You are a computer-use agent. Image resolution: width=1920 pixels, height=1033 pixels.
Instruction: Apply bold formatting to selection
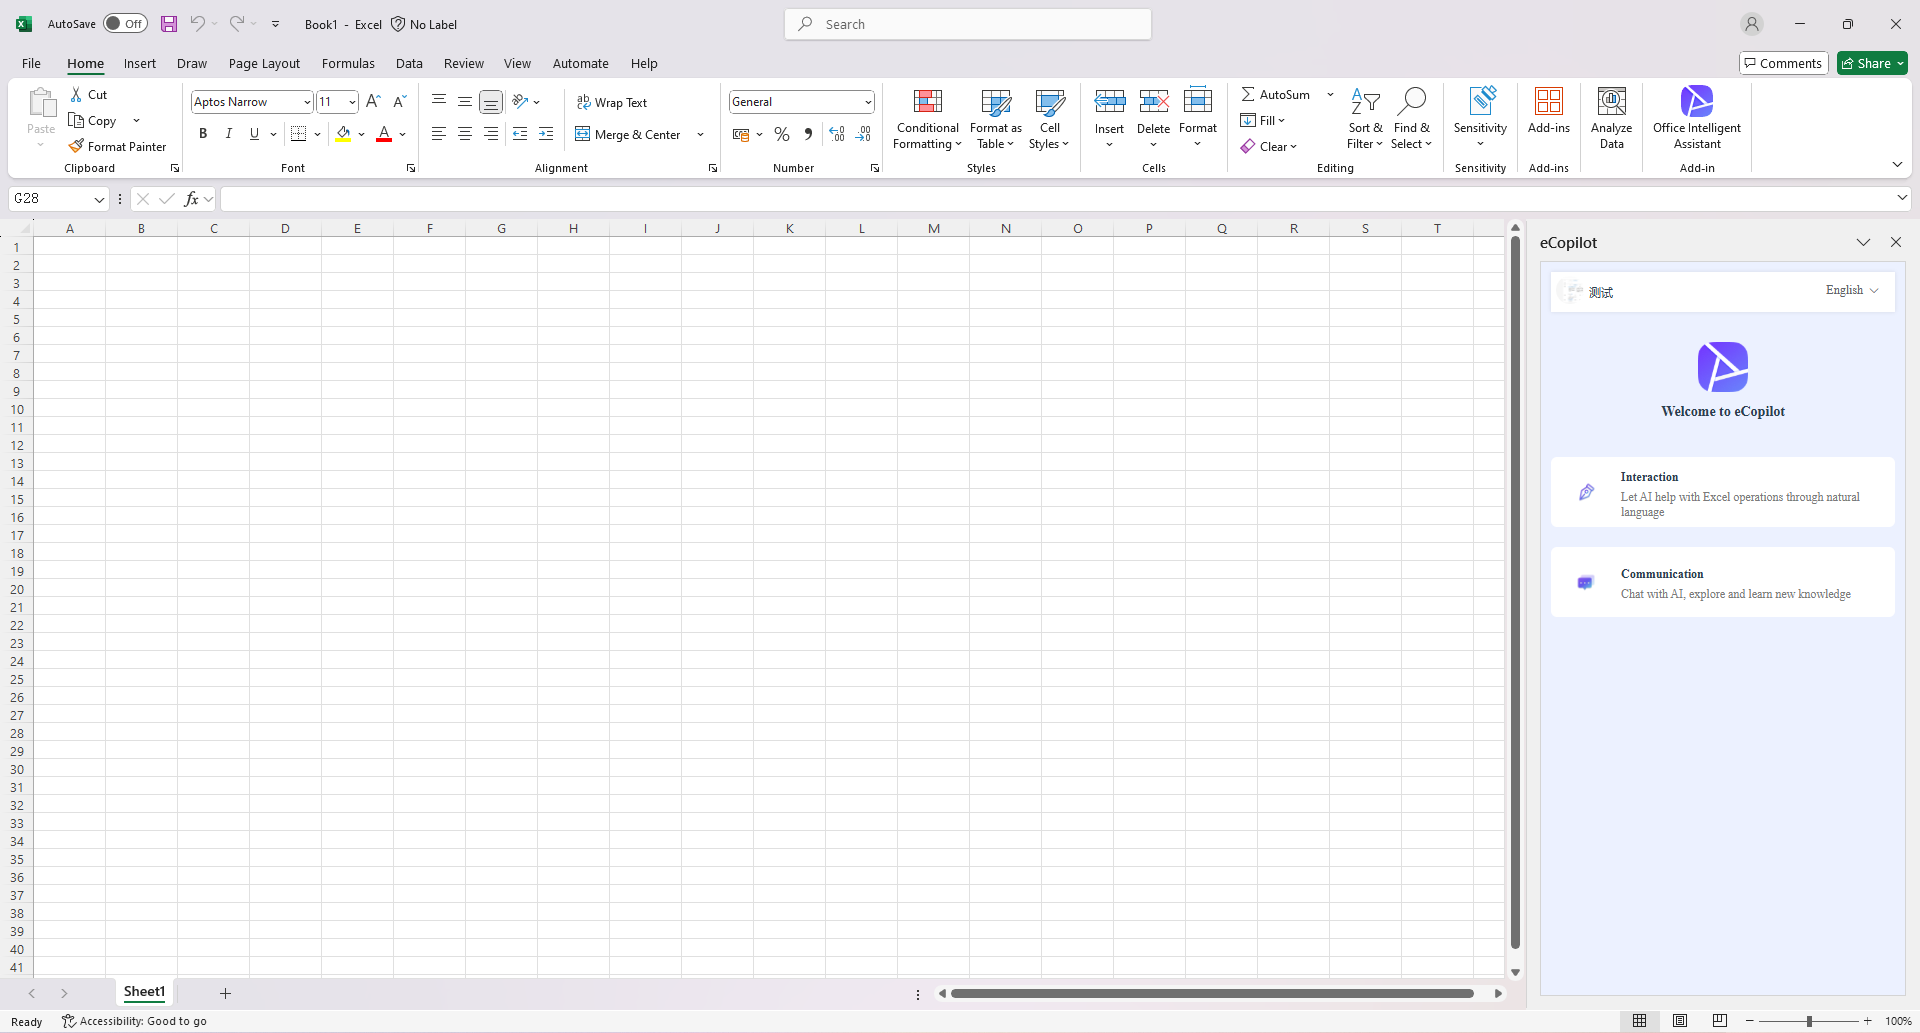point(202,133)
